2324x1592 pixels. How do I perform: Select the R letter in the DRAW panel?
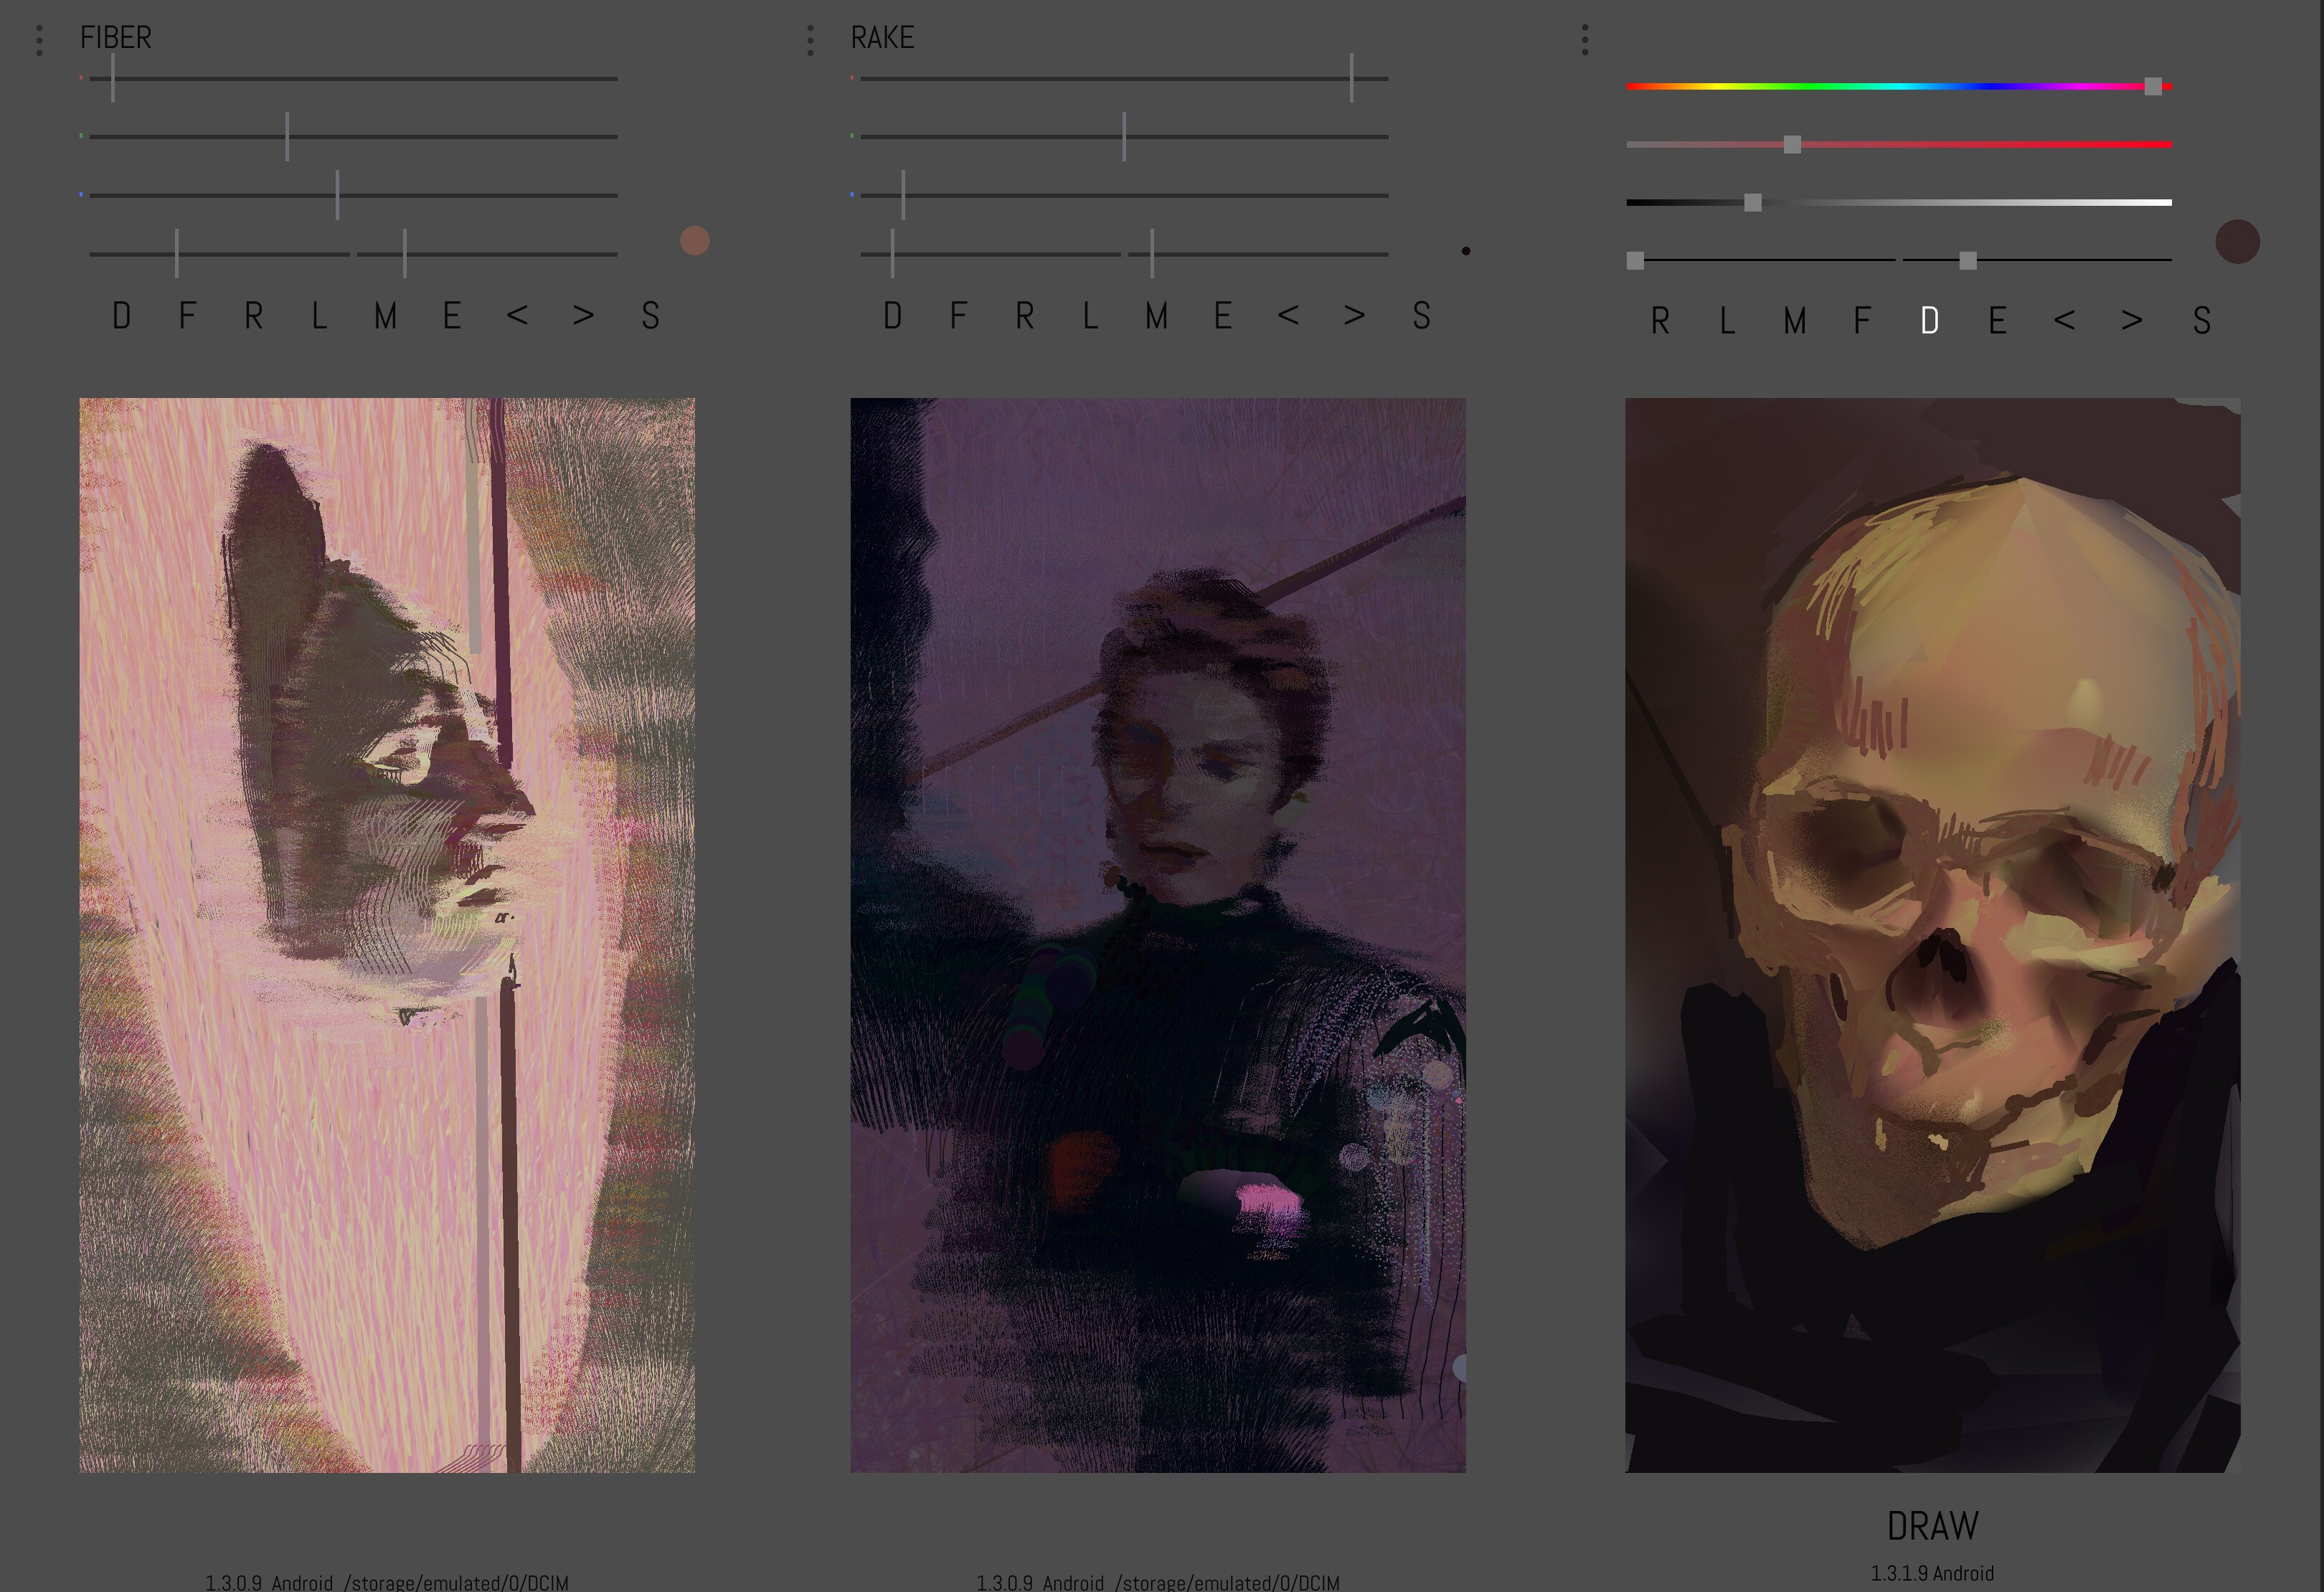pyautogui.click(x=1661, y=321)
